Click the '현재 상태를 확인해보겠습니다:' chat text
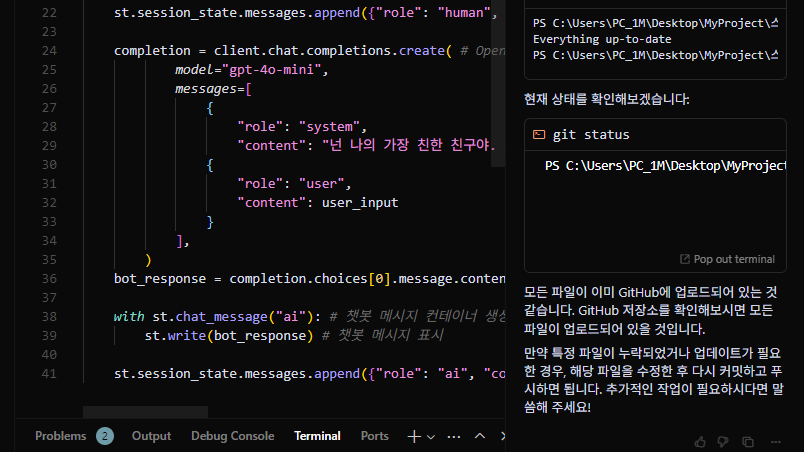Image resolution: width=804 pixels, height=452 pixels. 607,99
